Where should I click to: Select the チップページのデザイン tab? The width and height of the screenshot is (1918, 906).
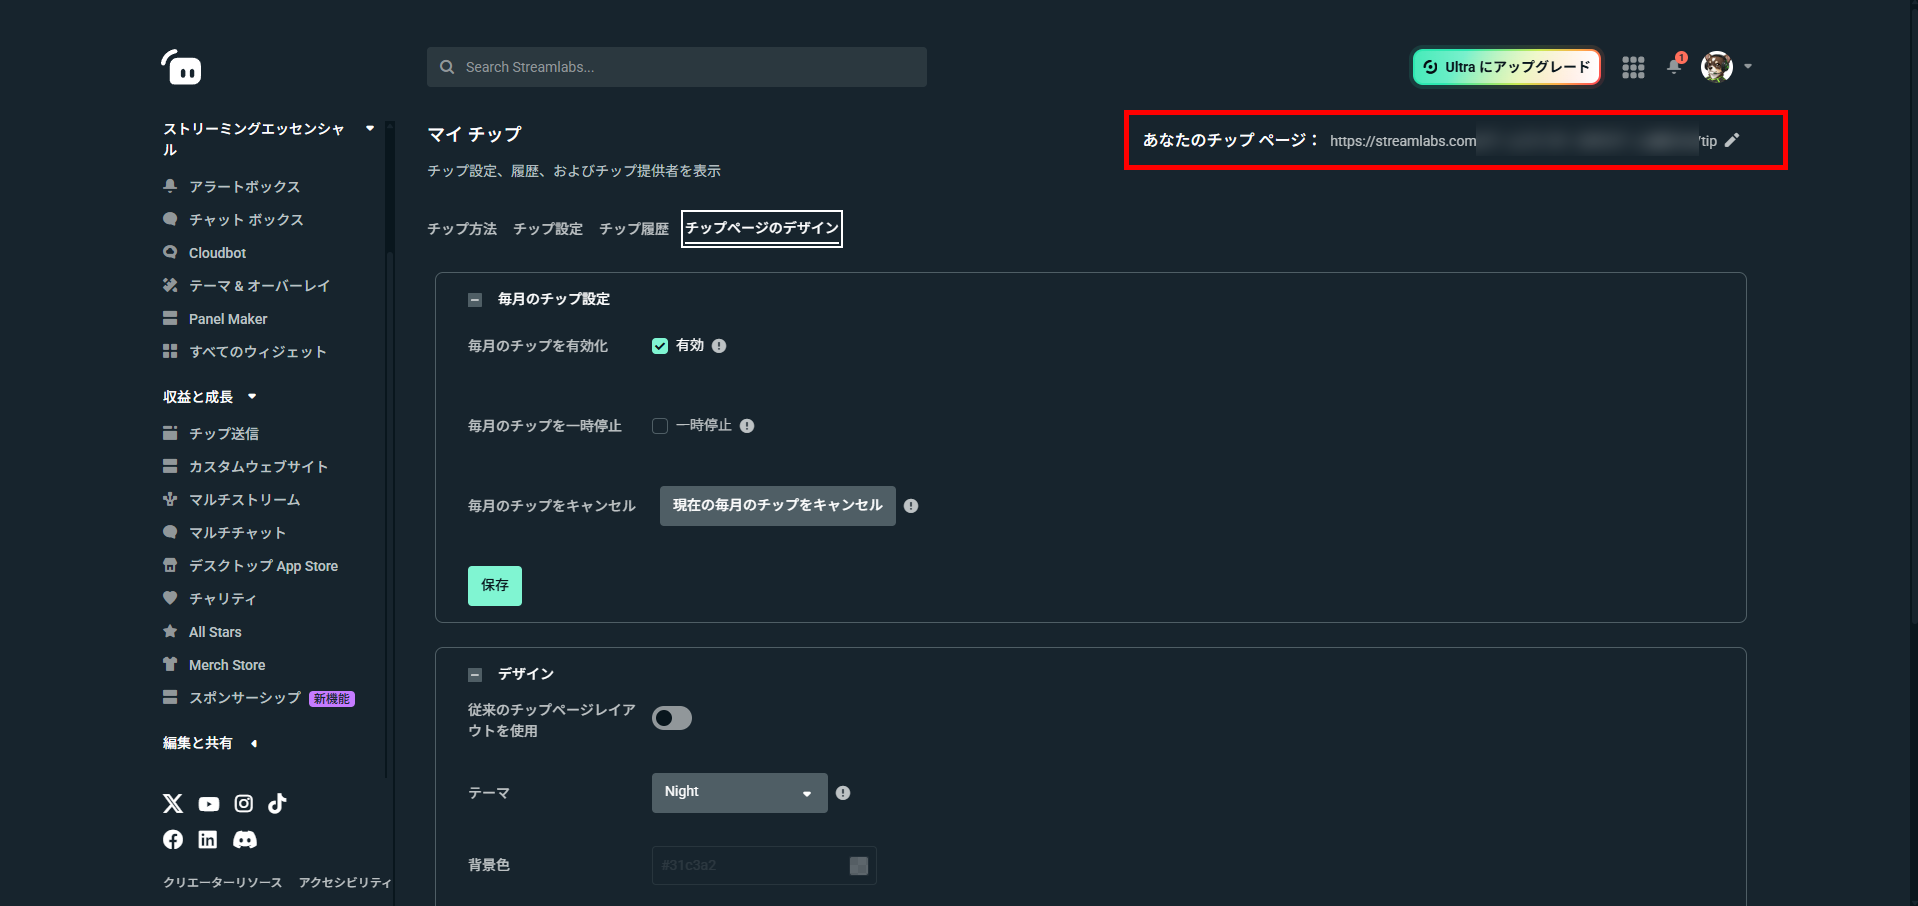click(x=762, y=228)
